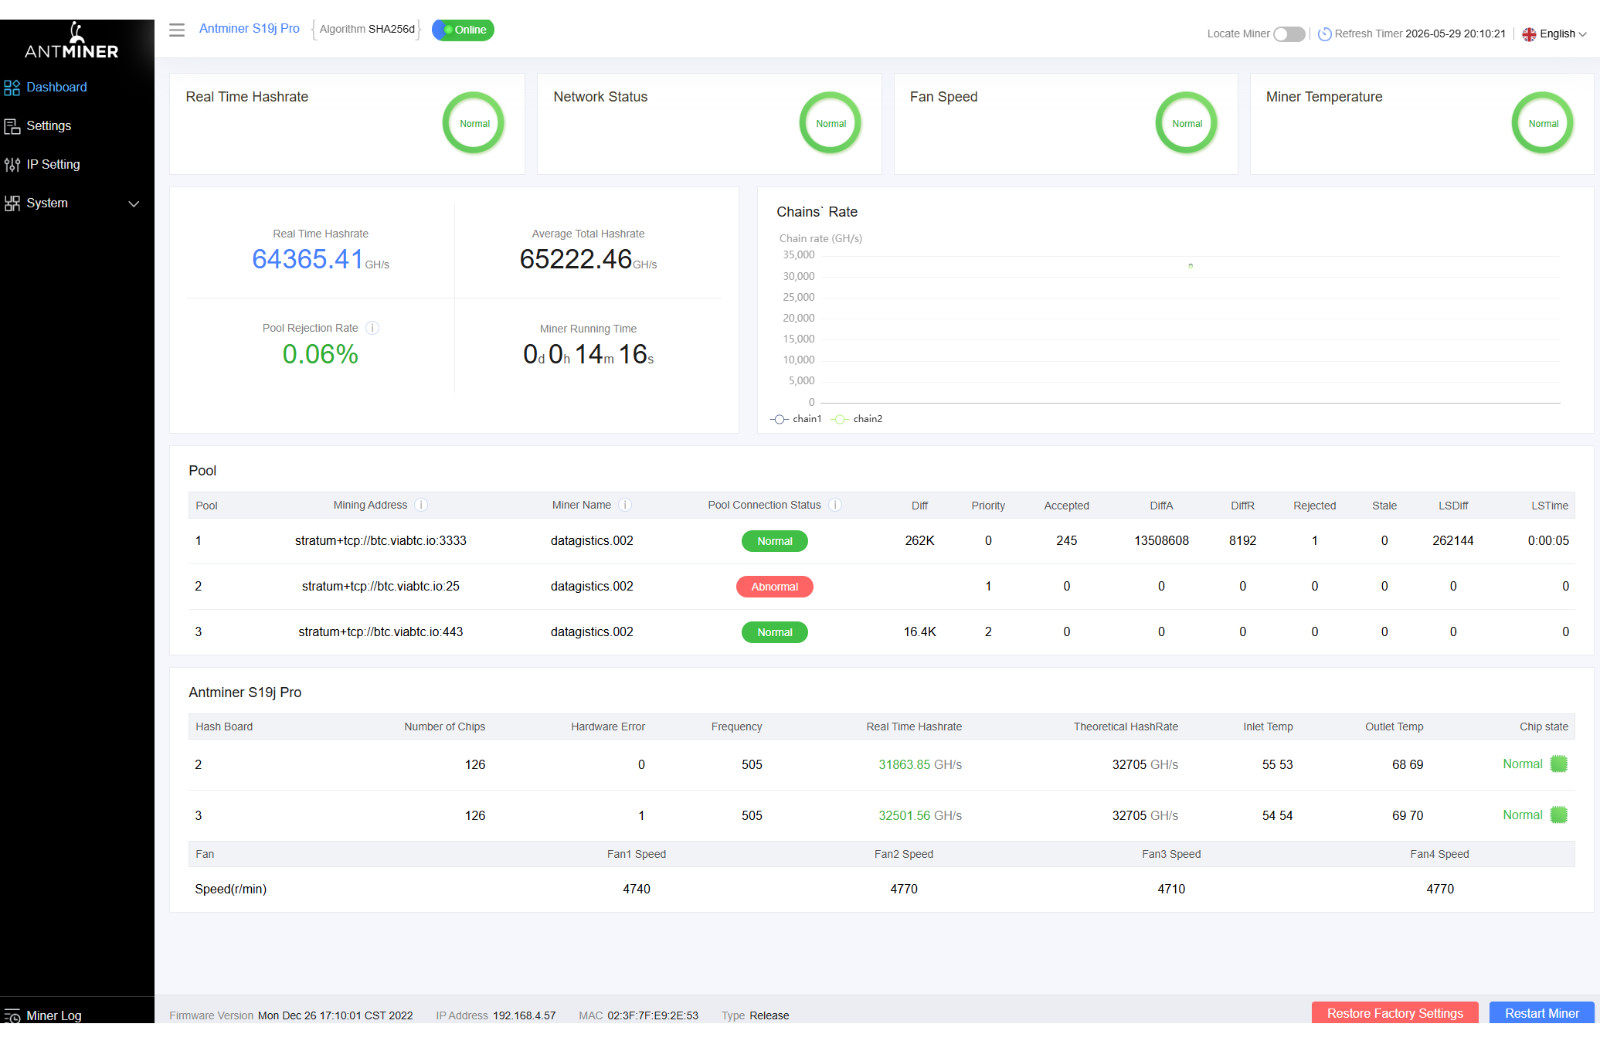The width and height of the screenshot is (1600, 1042).
Task: Click the LSDiff value 262144
Action: click(x=1453, y=541)
